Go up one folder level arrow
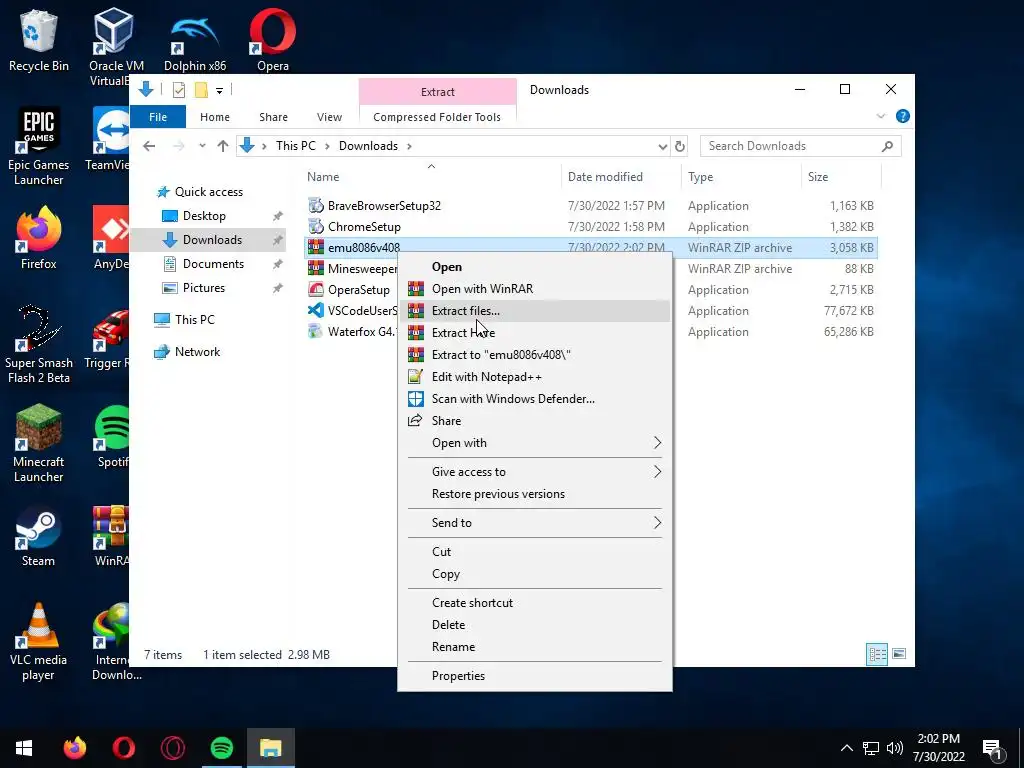 tap(223, 146)
